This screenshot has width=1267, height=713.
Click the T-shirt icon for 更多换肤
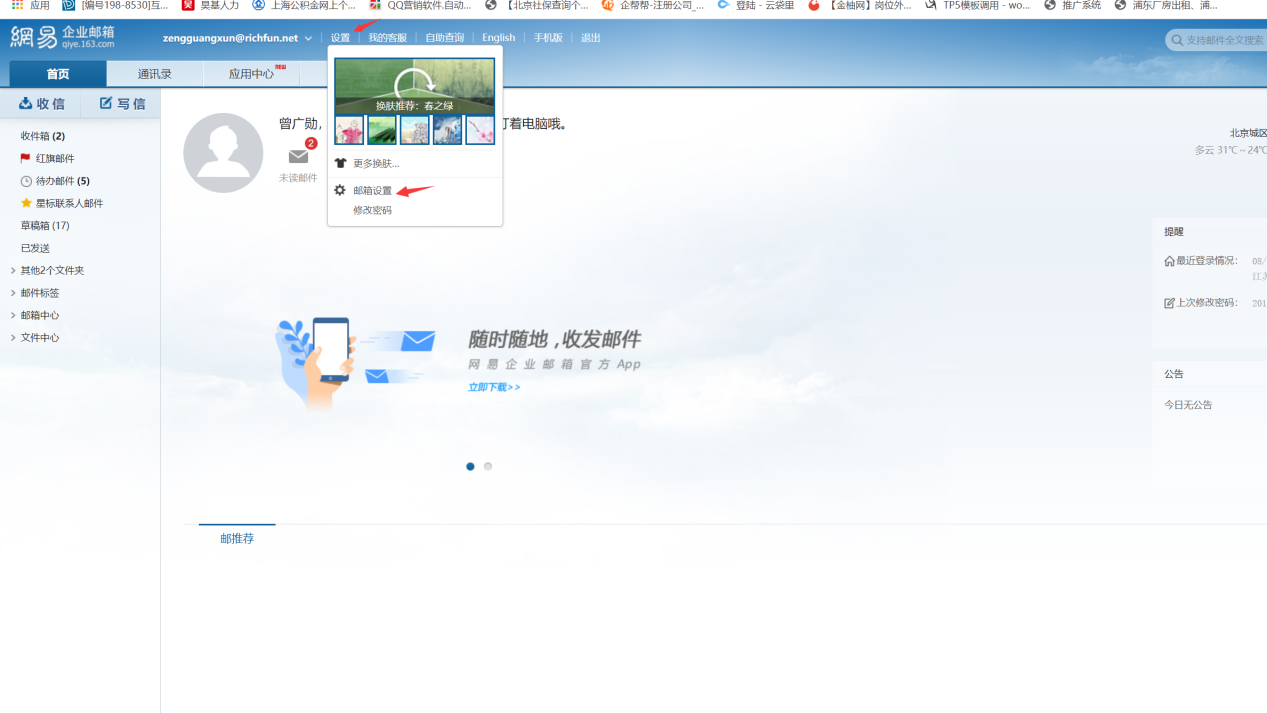click(x=340, y=163)
